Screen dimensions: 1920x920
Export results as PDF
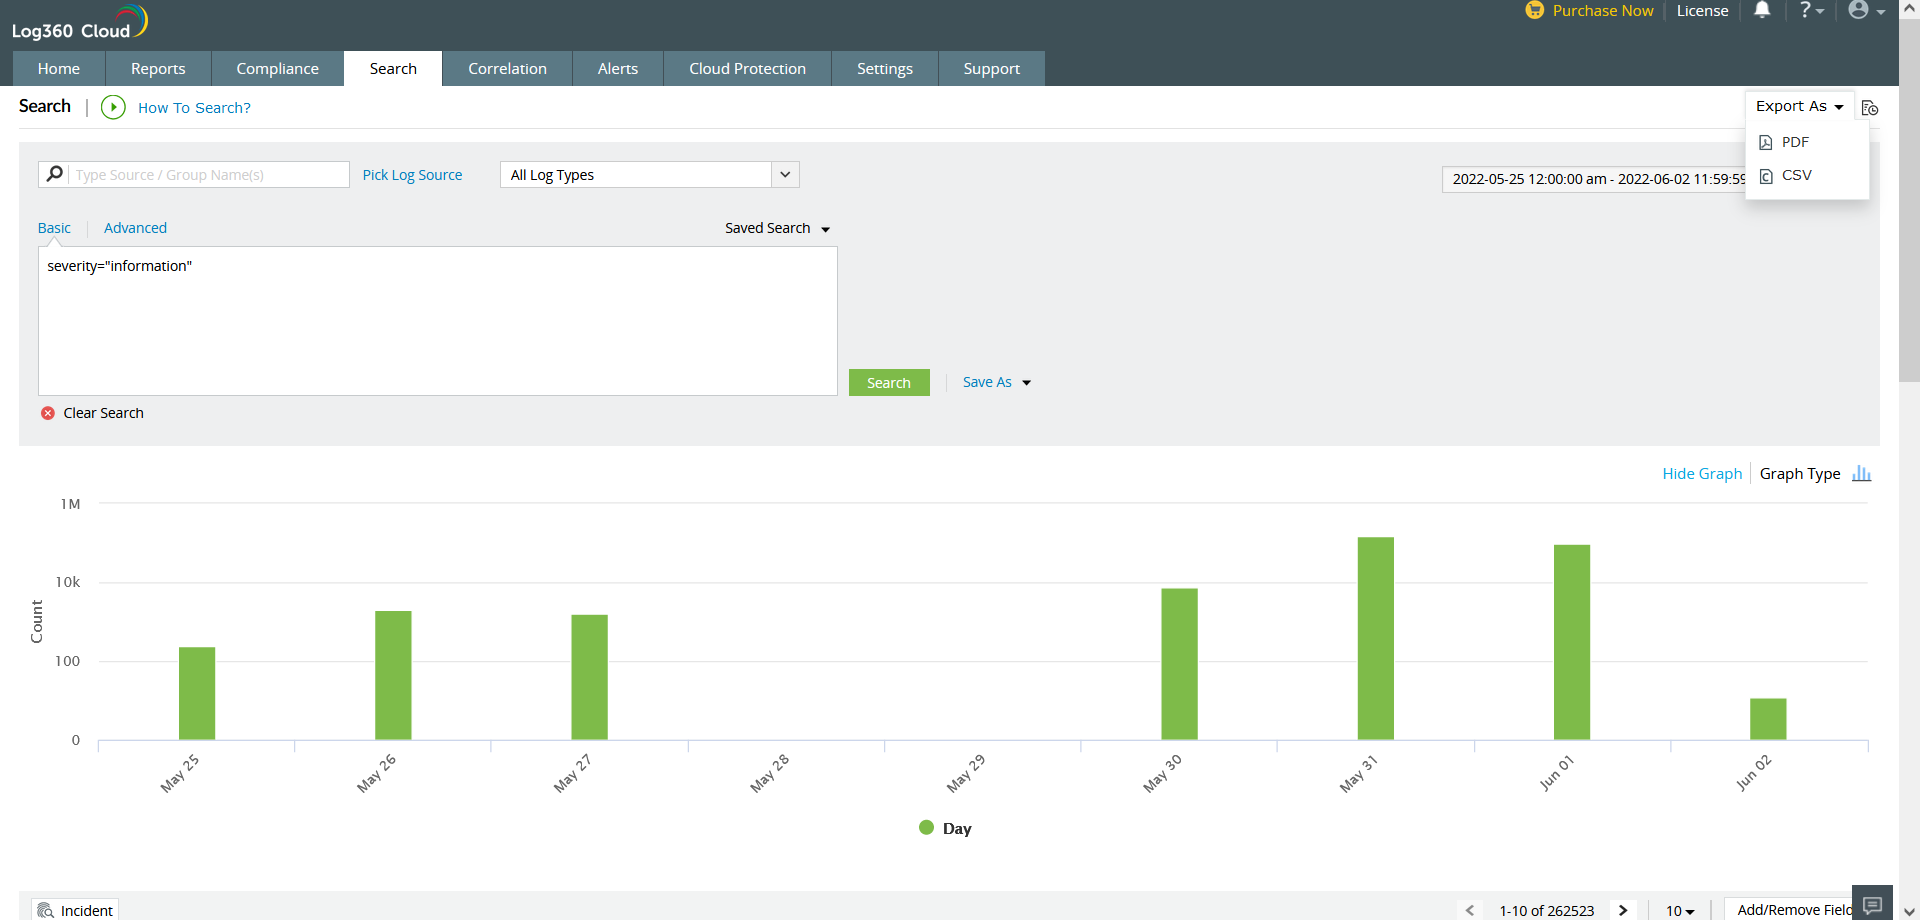1784,142
